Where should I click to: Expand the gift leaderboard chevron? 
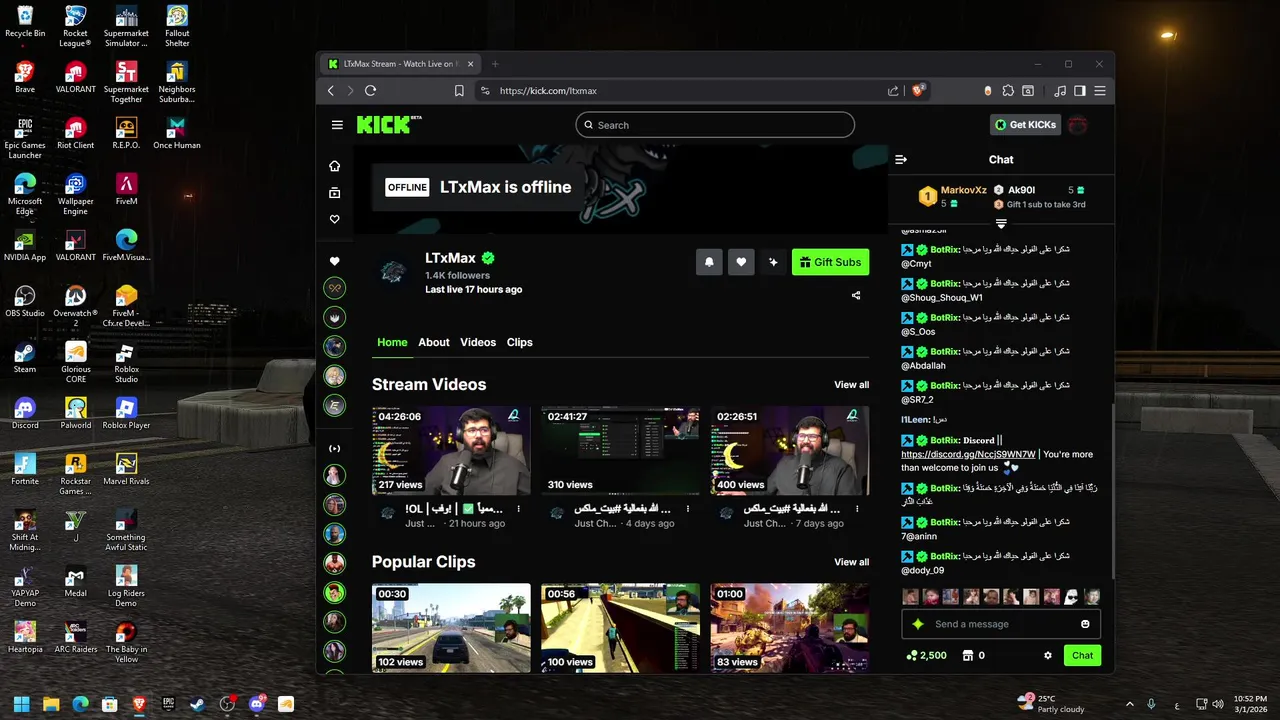tap(1001, 224)
